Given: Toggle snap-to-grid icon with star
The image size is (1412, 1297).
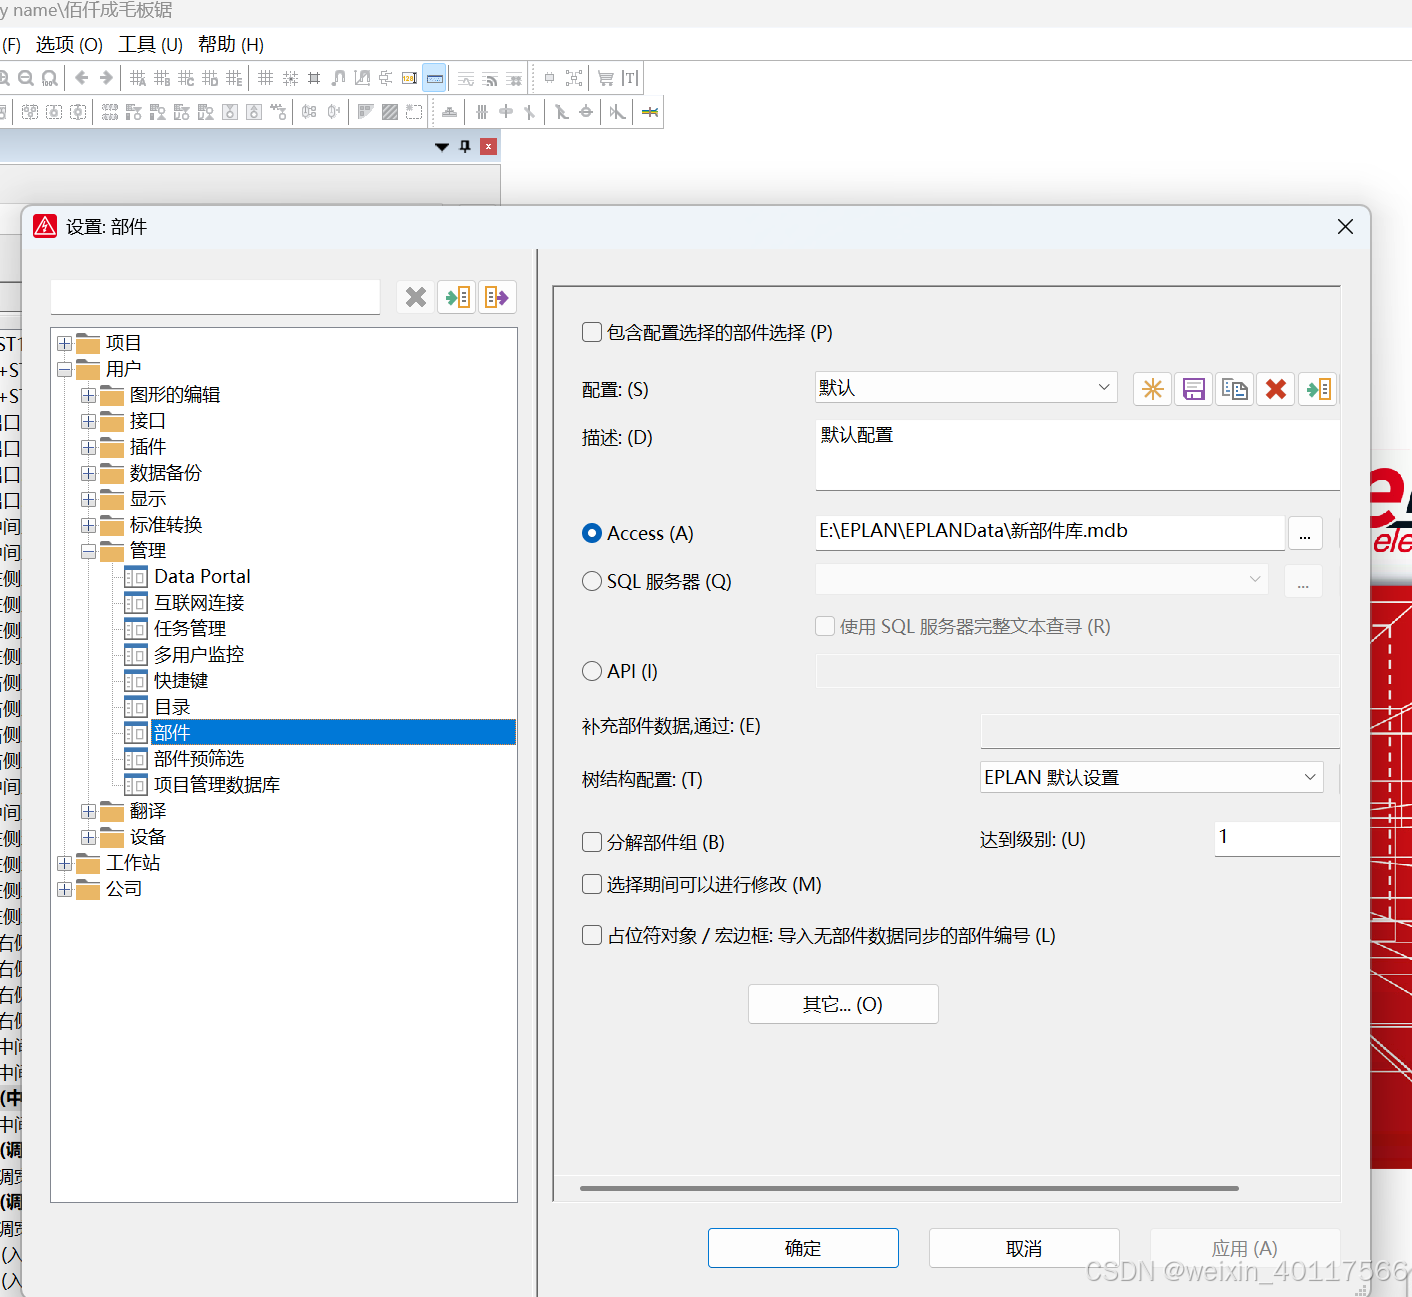Looking at the screenshot, I should coord(290,78).
